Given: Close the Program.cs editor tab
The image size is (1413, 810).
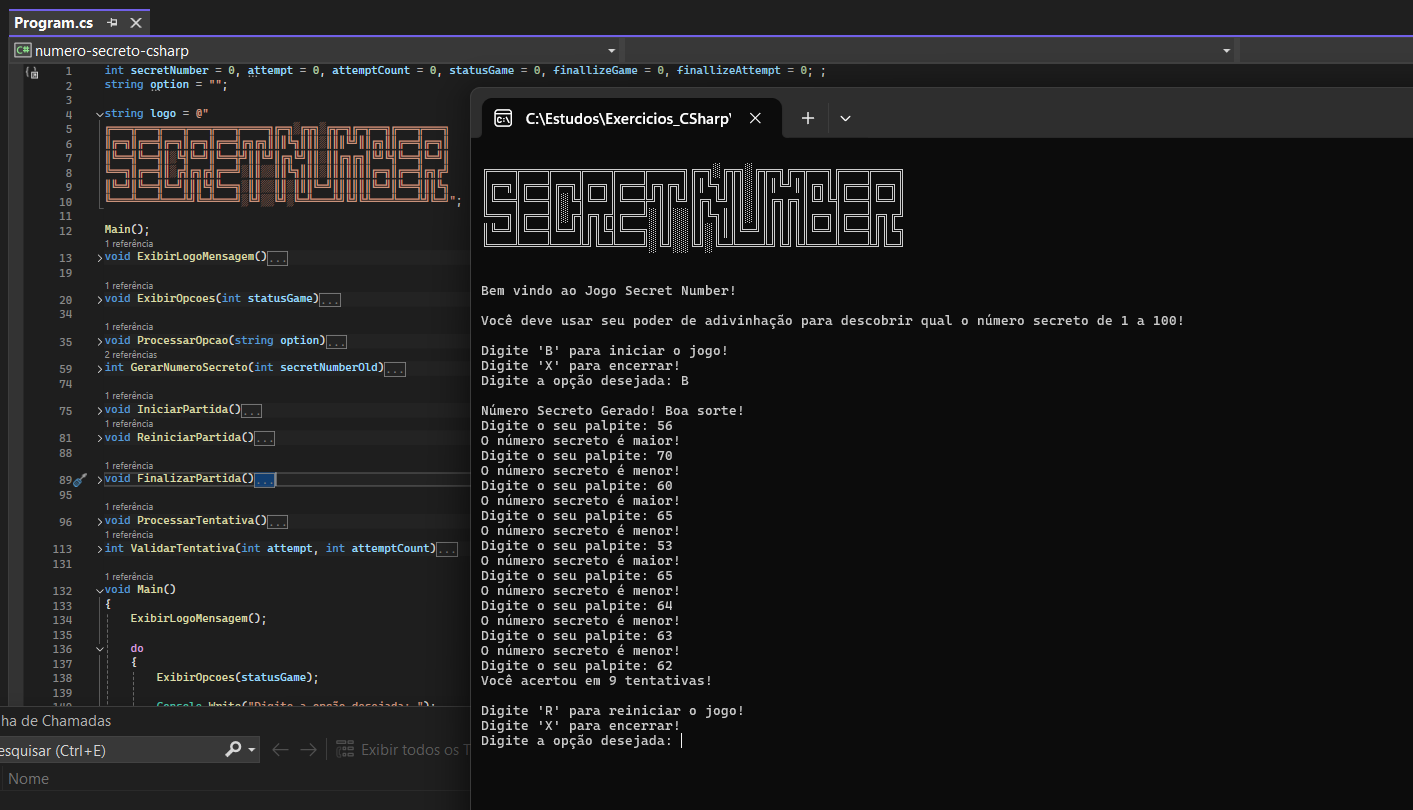Looking at the screenshot, I should click(136, 22).
